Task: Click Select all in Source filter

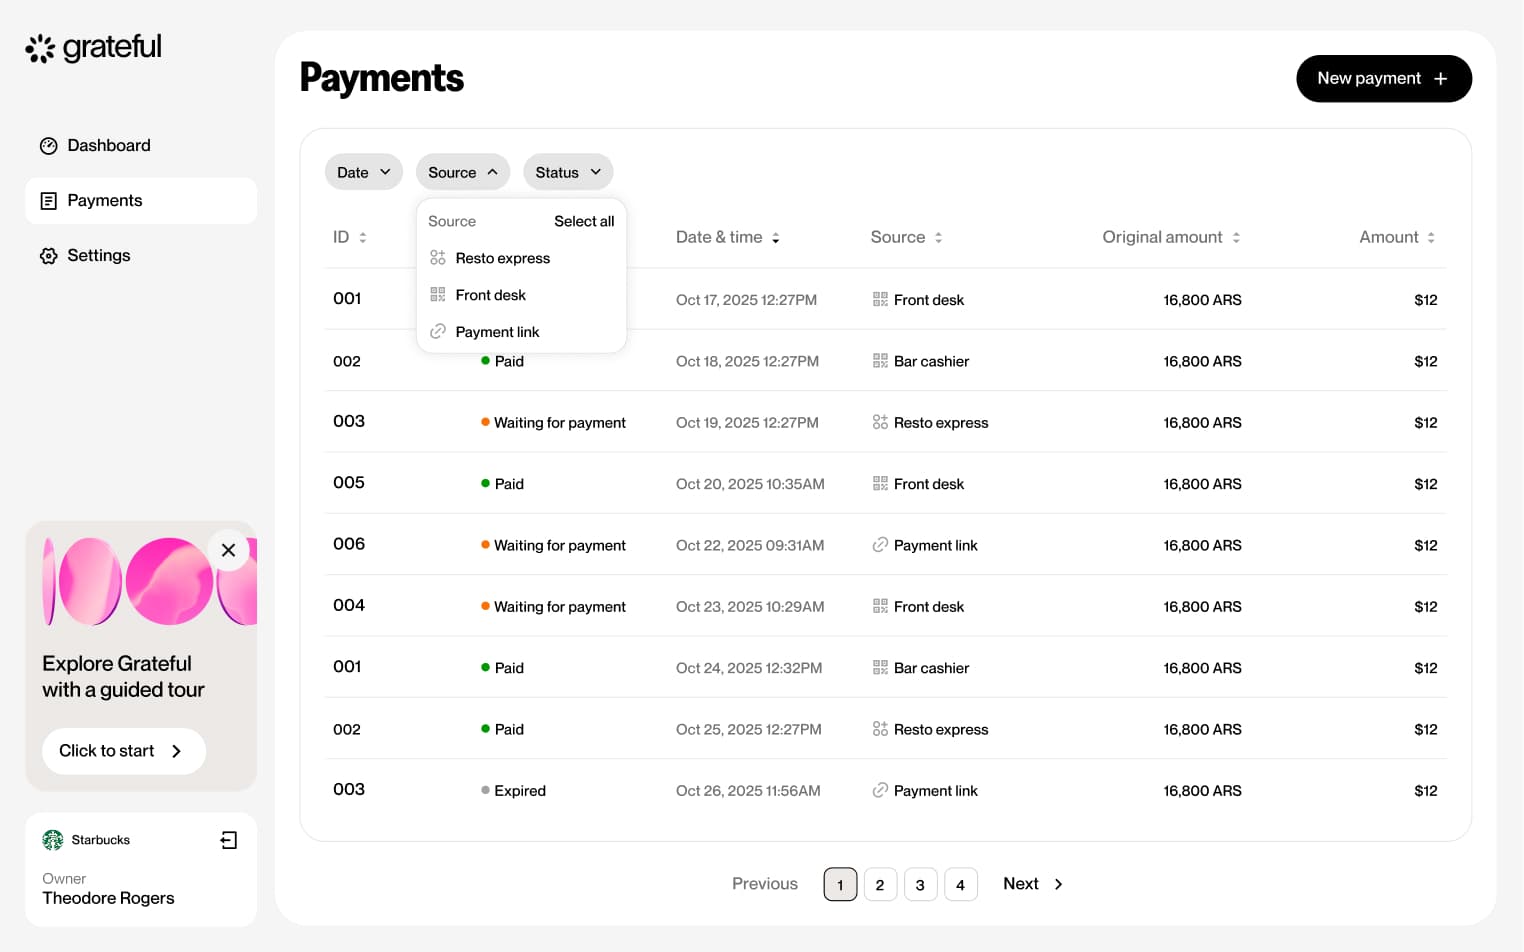Action: coord(584,221)
